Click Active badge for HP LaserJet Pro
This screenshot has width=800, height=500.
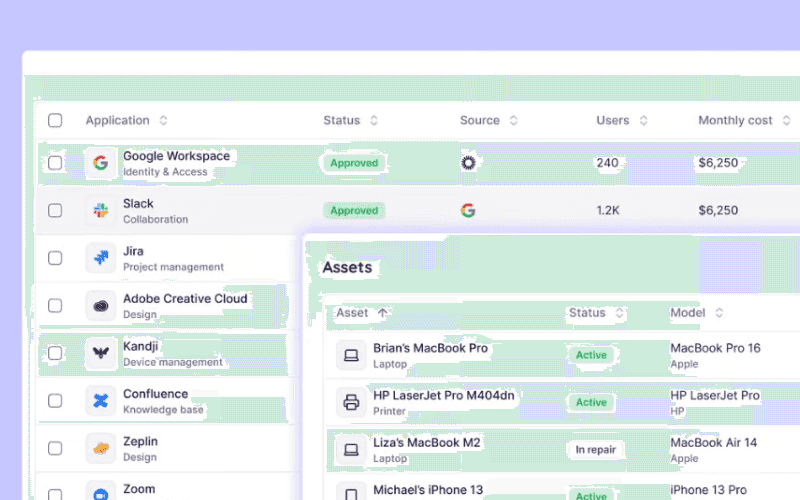coord(591,402)
